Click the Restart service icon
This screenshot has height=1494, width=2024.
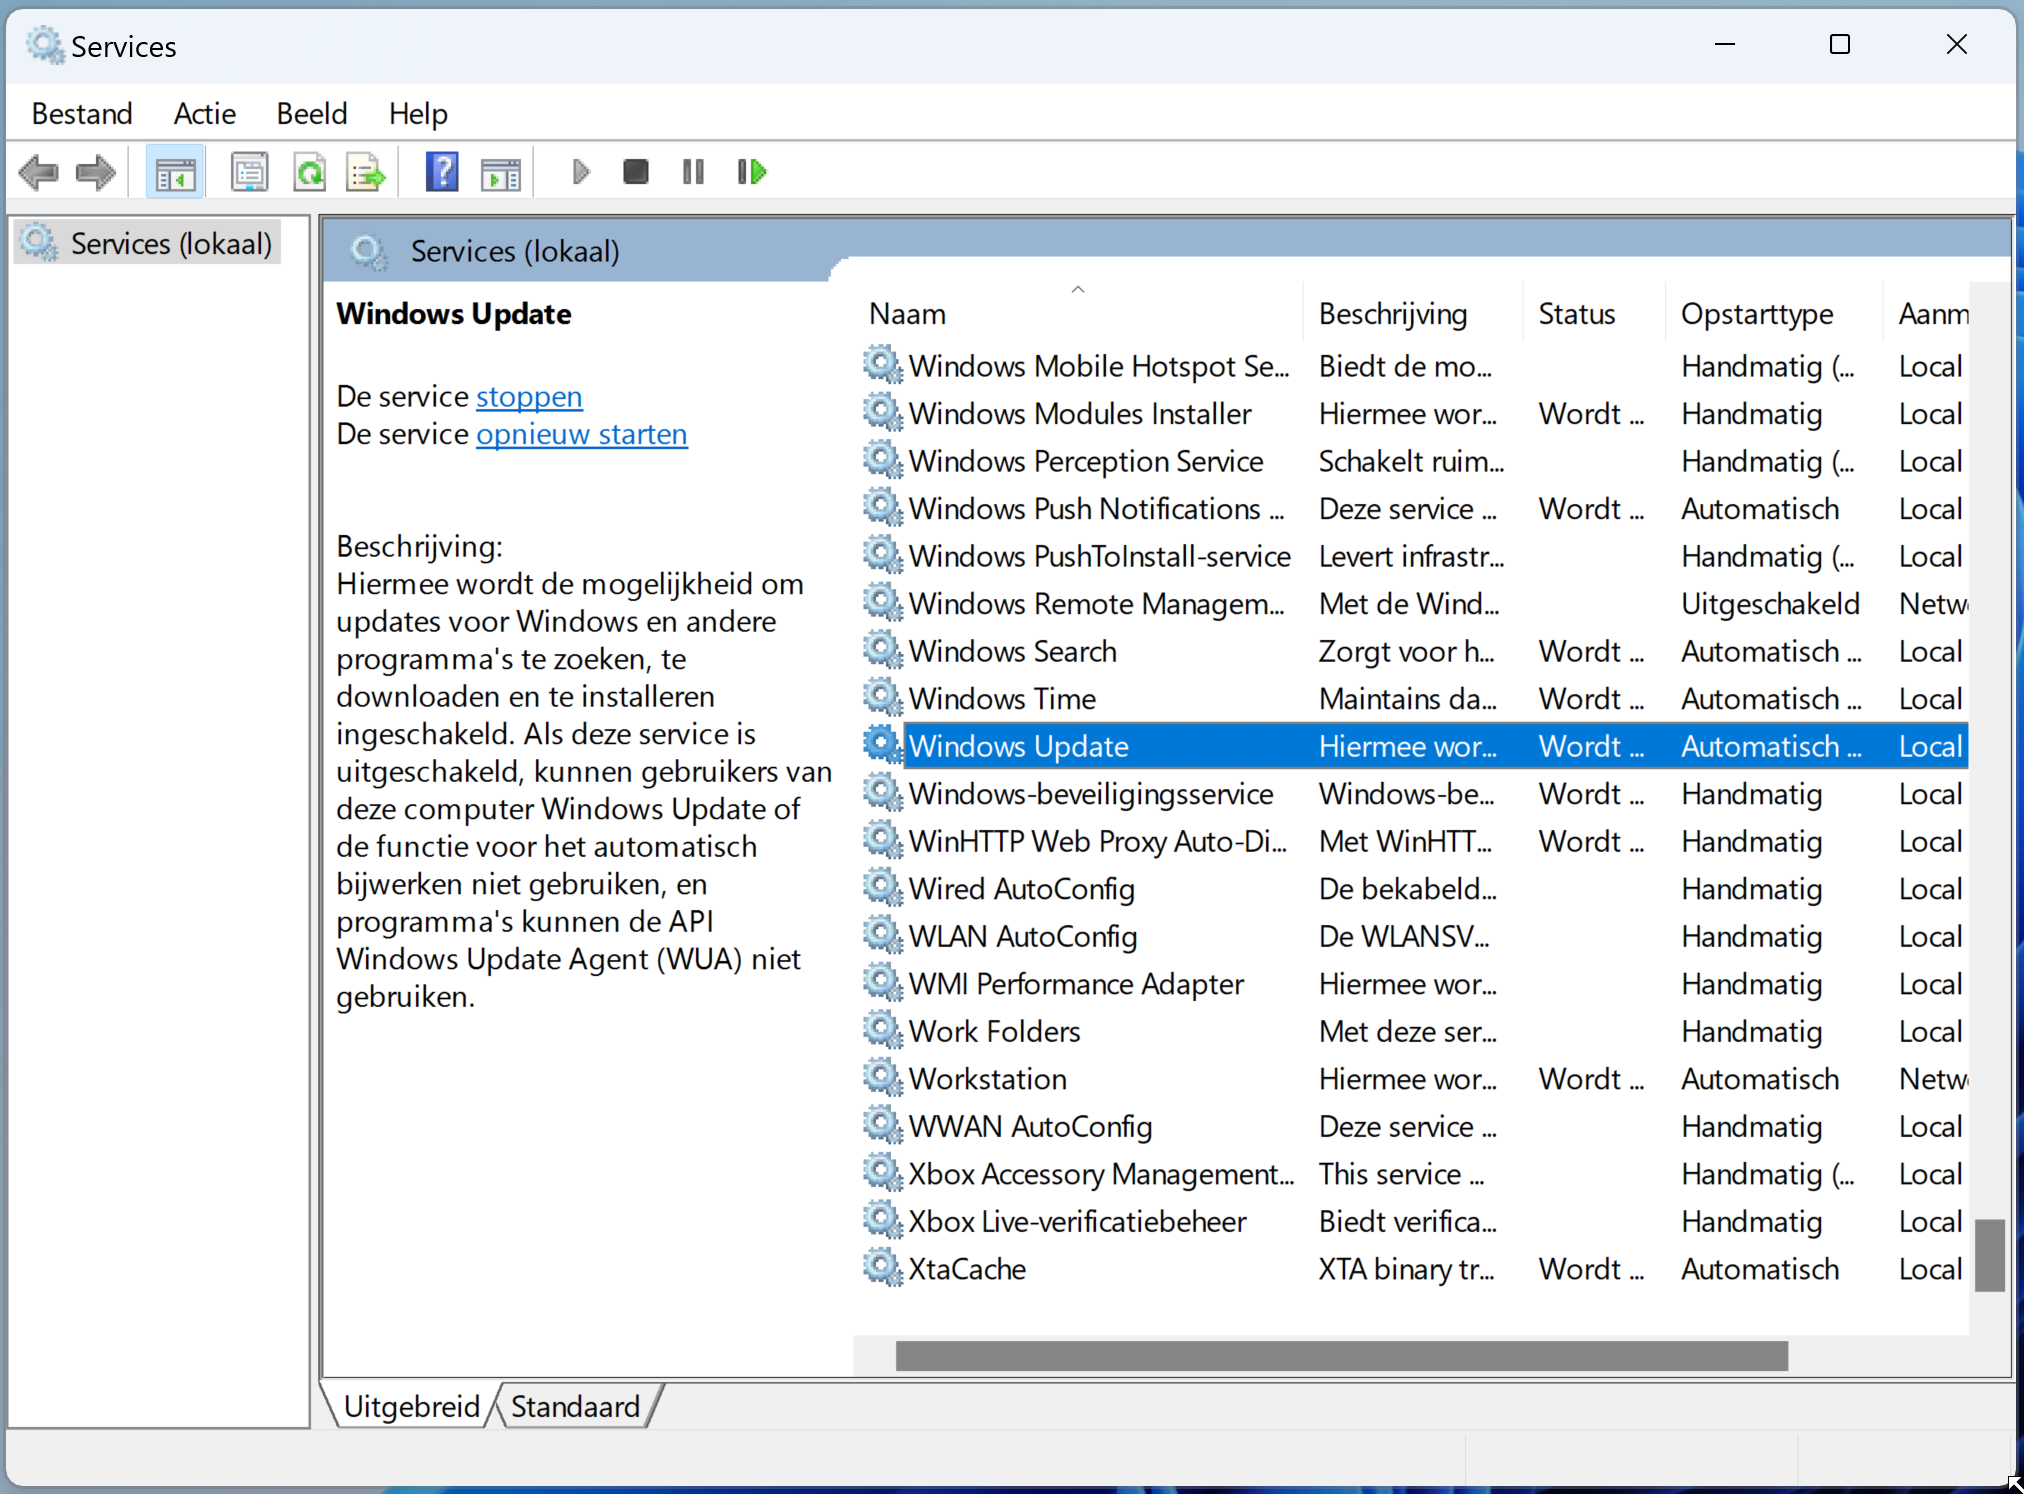pos(752,172)
